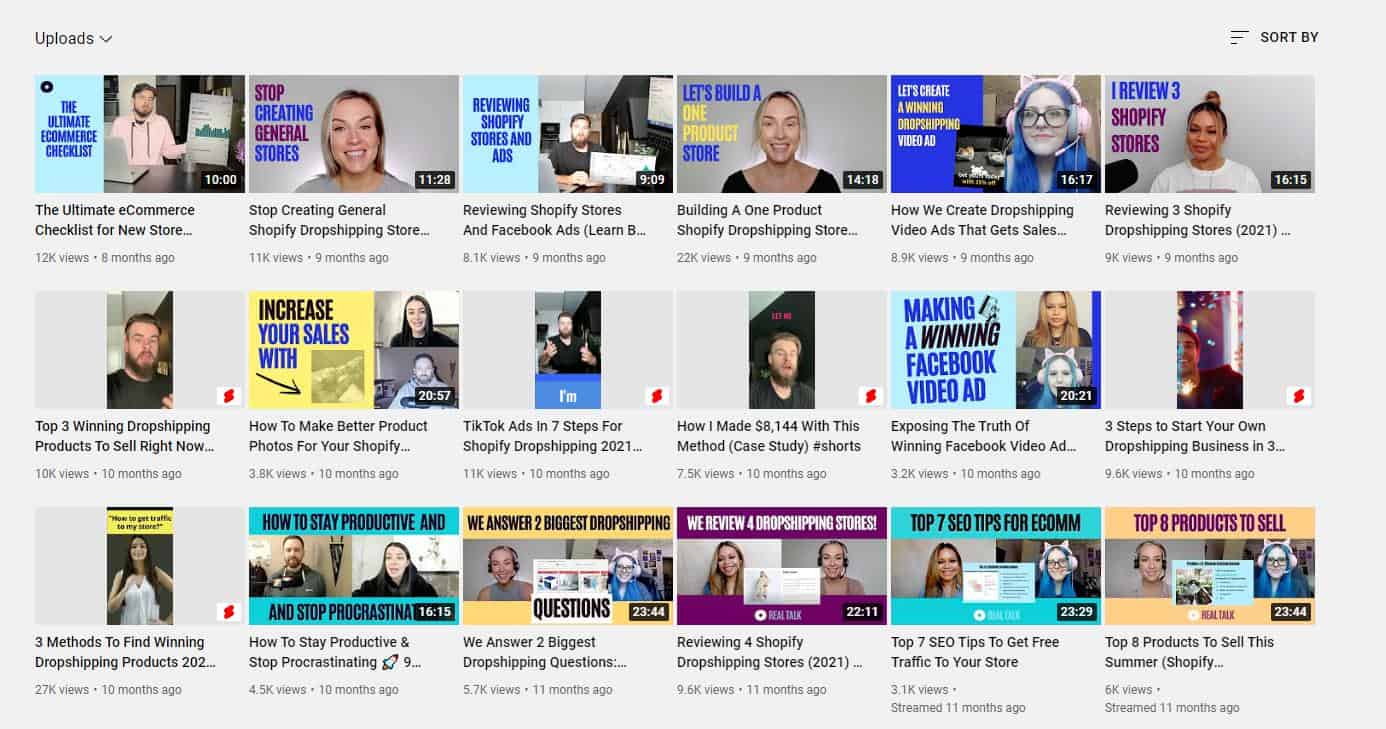Screen dimensions: 1386x729
Task: Click the '3.8K views • 10 months ago' text
Action: pyautogui.click(x=324, y=474)
